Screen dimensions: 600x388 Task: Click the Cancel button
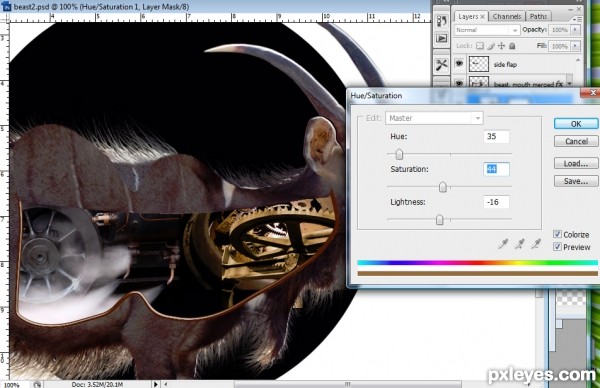(x=576, y=141)
